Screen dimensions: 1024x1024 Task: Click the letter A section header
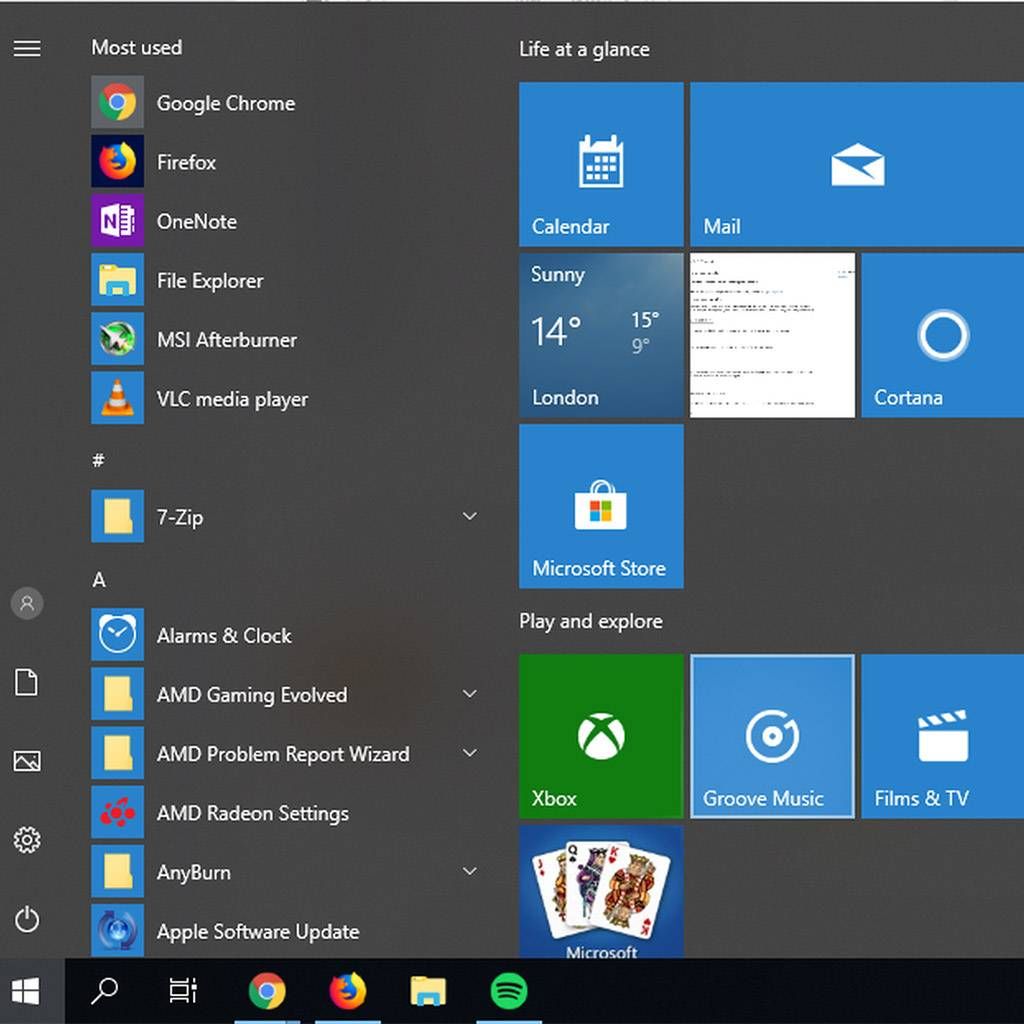click(x=99, y=580)
